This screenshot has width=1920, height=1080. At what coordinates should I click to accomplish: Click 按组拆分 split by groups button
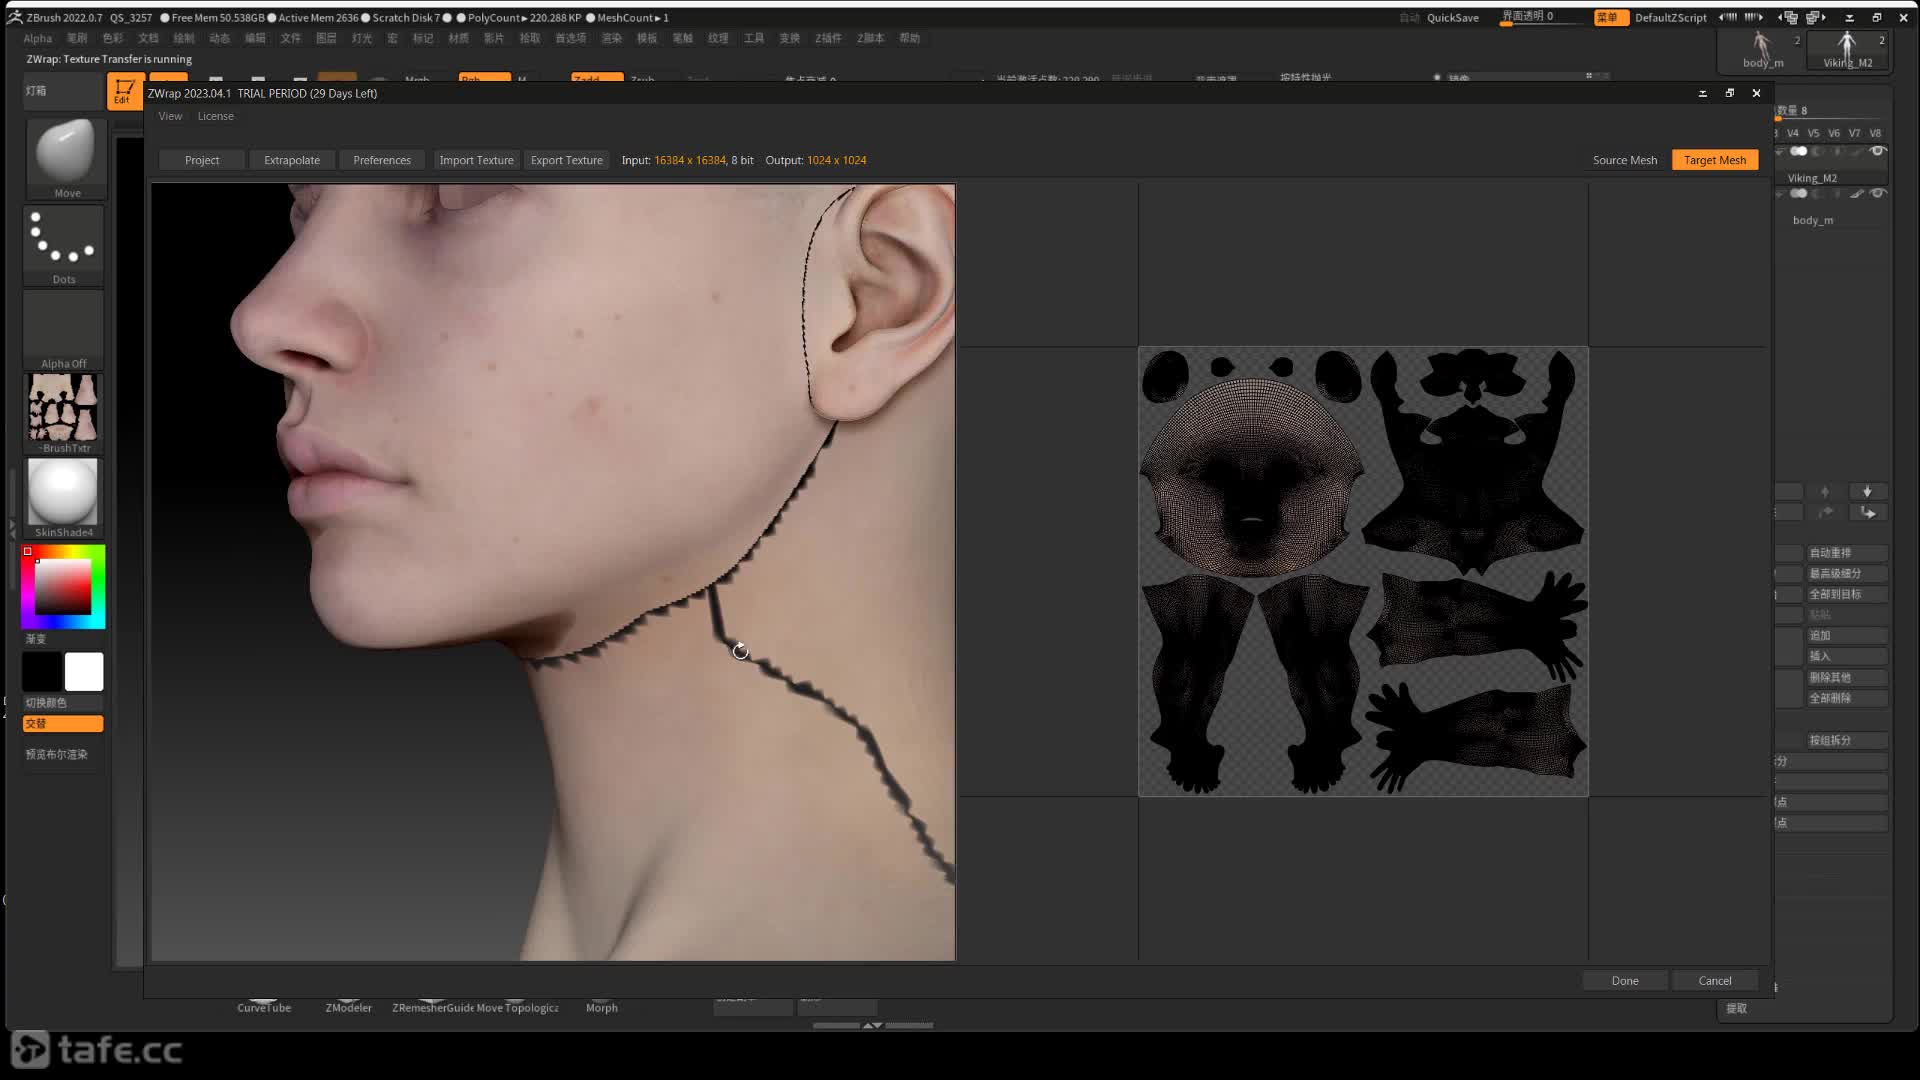(1846, 740)
